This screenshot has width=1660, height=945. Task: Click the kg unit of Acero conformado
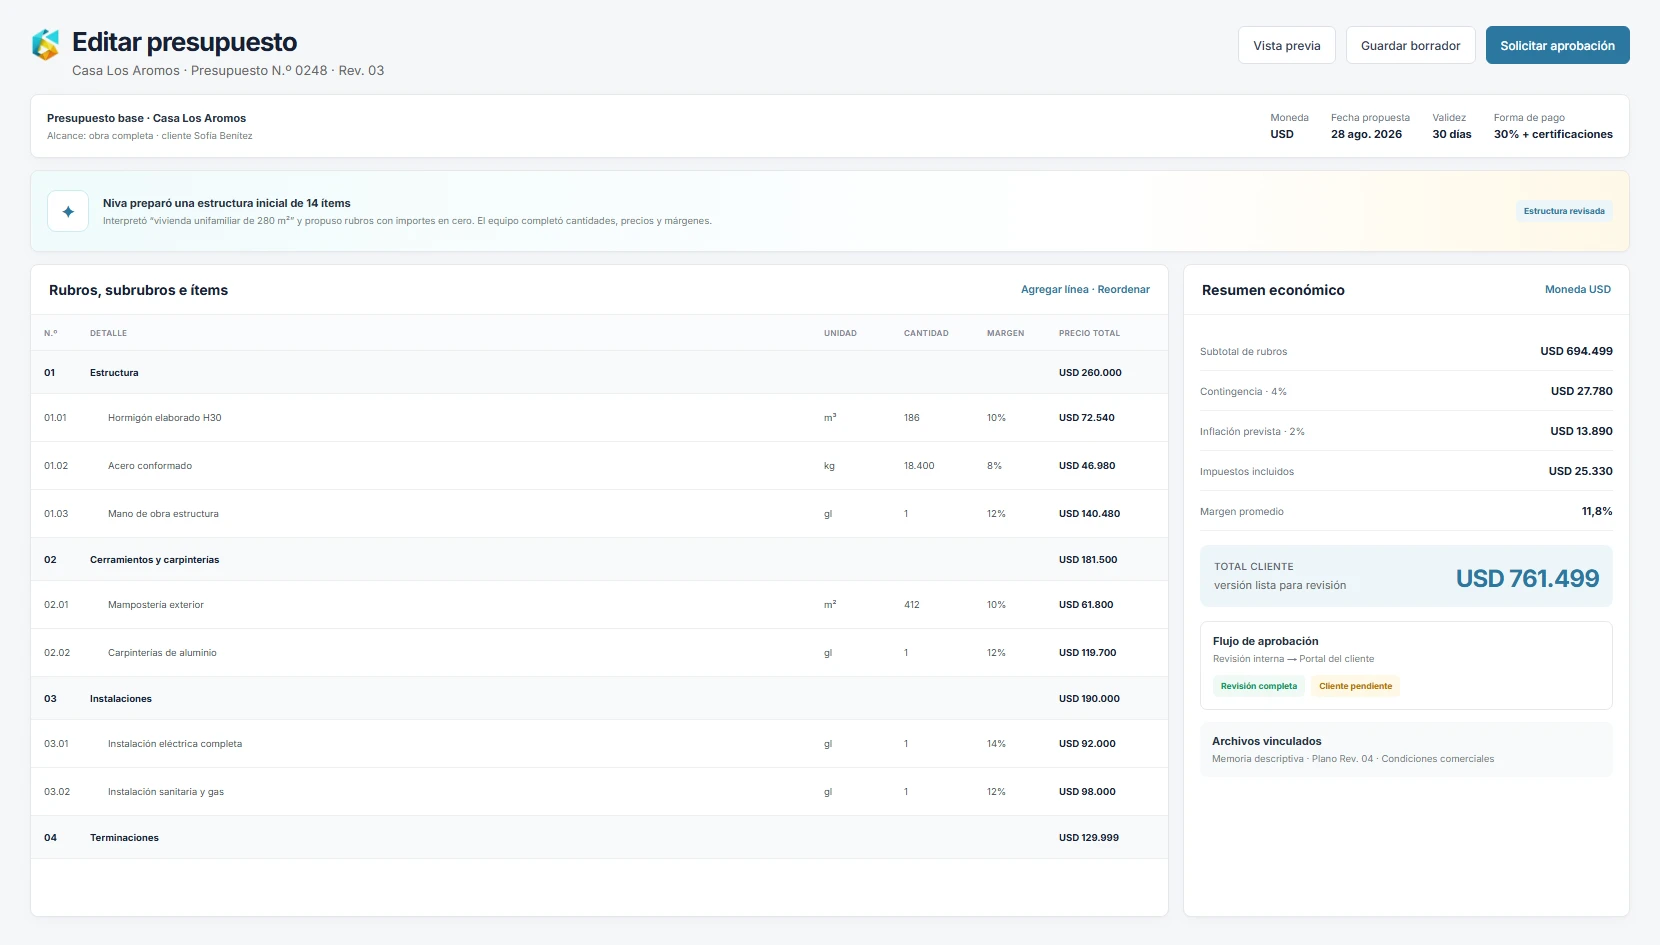pos(829,466)
